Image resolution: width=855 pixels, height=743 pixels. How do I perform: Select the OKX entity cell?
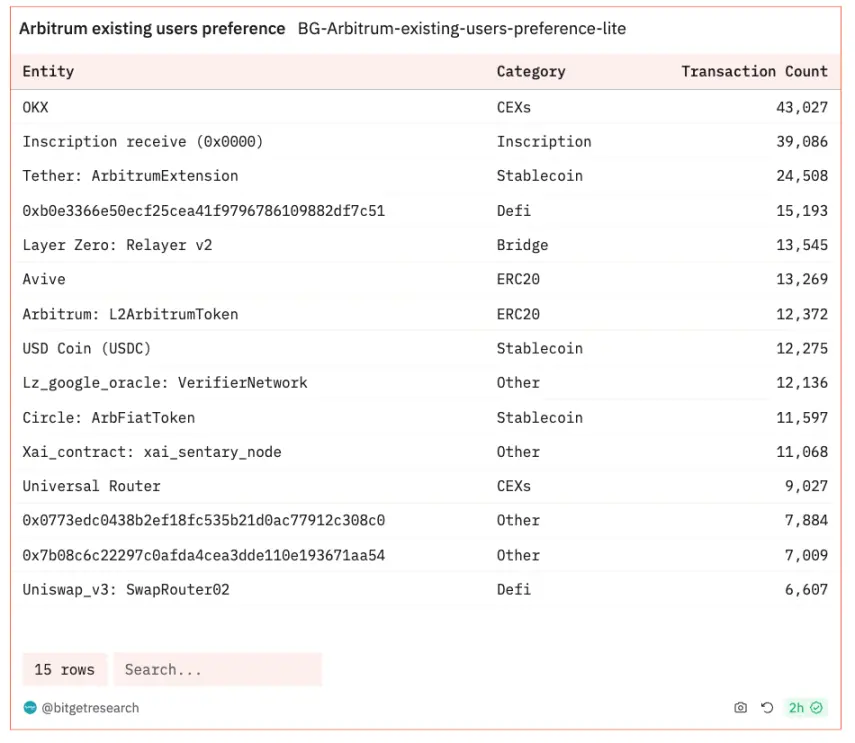click(x=35, y=107)
